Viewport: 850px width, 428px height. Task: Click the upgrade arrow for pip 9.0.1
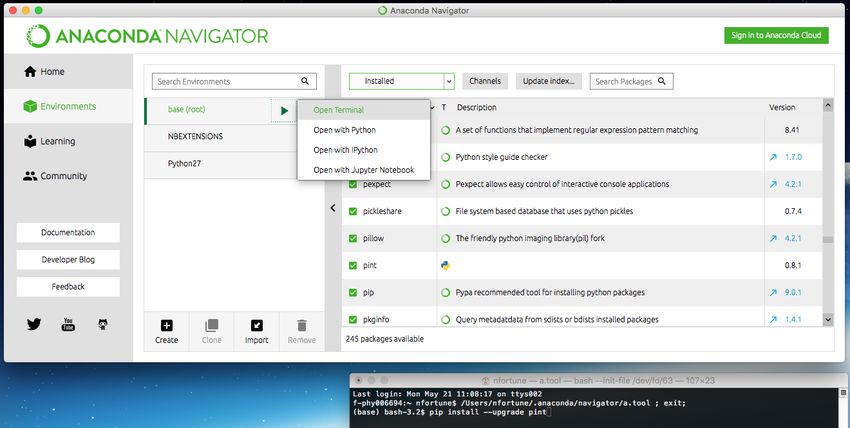click(x=773, y=293)
